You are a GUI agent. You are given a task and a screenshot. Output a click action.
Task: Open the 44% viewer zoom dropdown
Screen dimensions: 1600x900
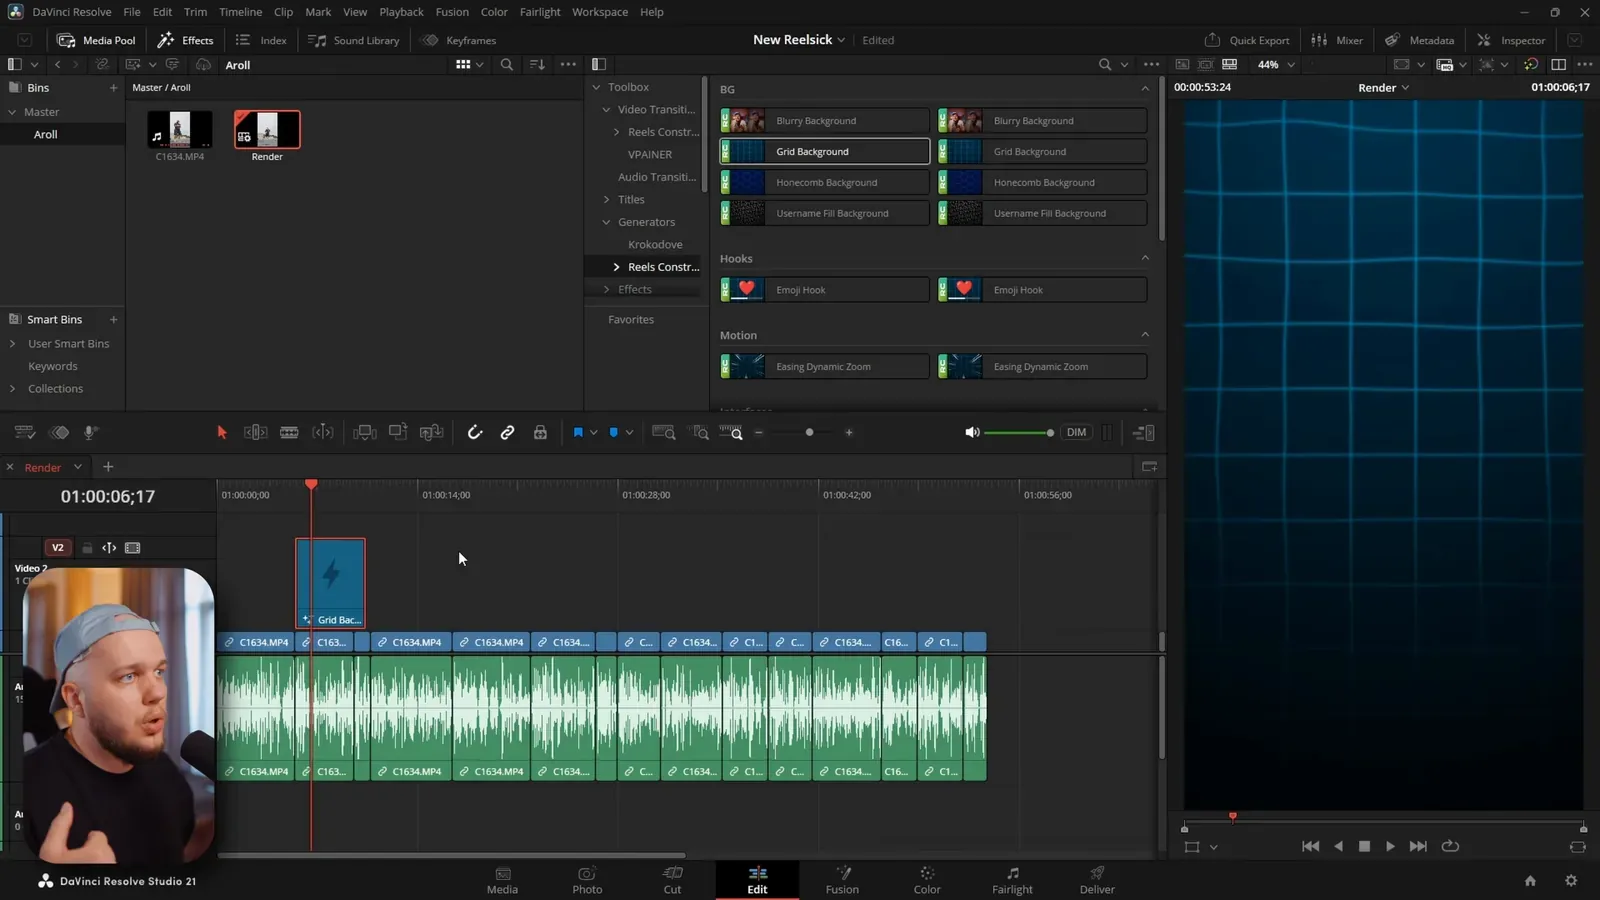pyautogui.click(x=1276, y=64)
